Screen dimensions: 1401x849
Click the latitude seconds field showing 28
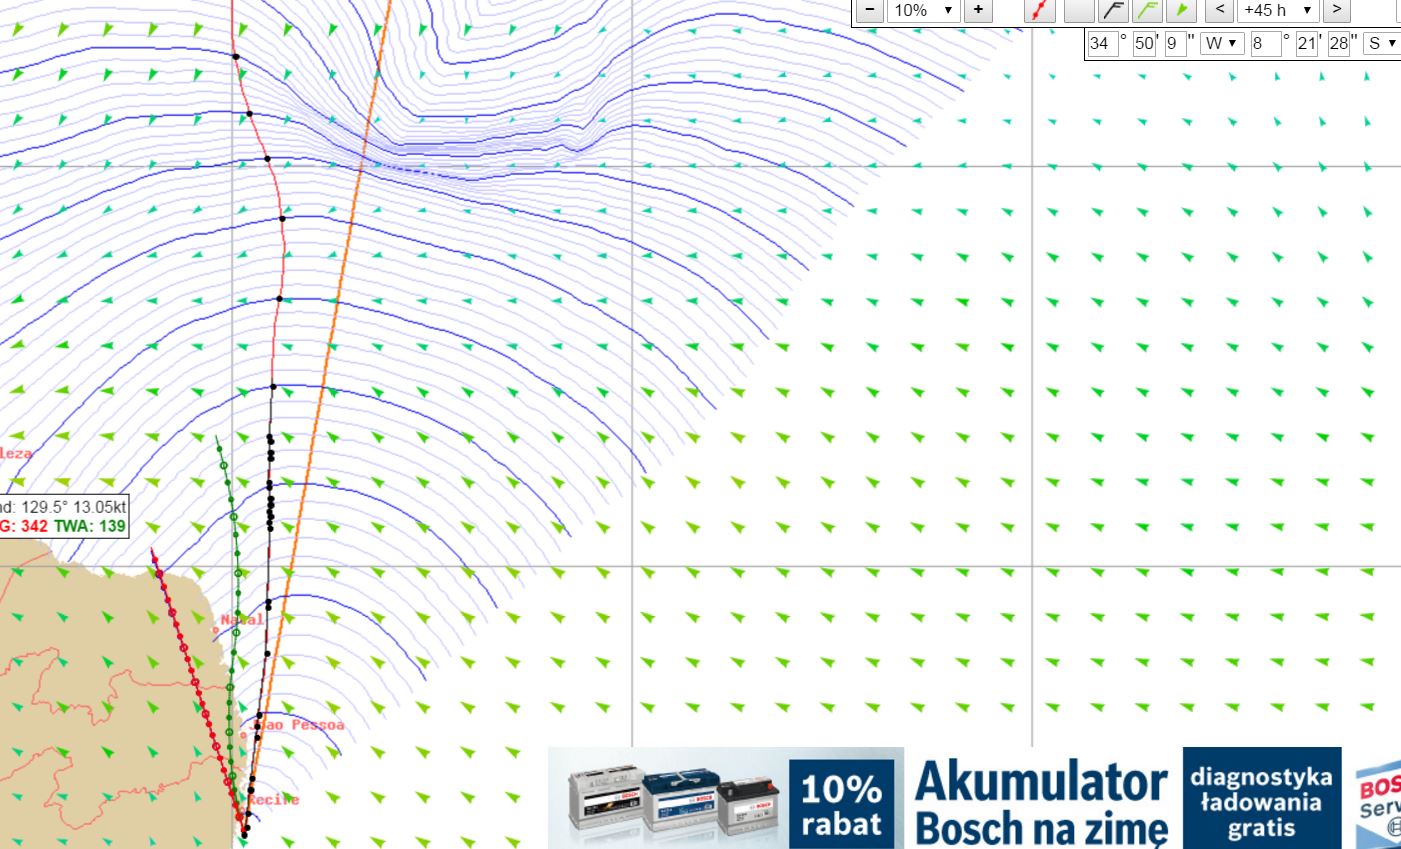(1338, 43)
